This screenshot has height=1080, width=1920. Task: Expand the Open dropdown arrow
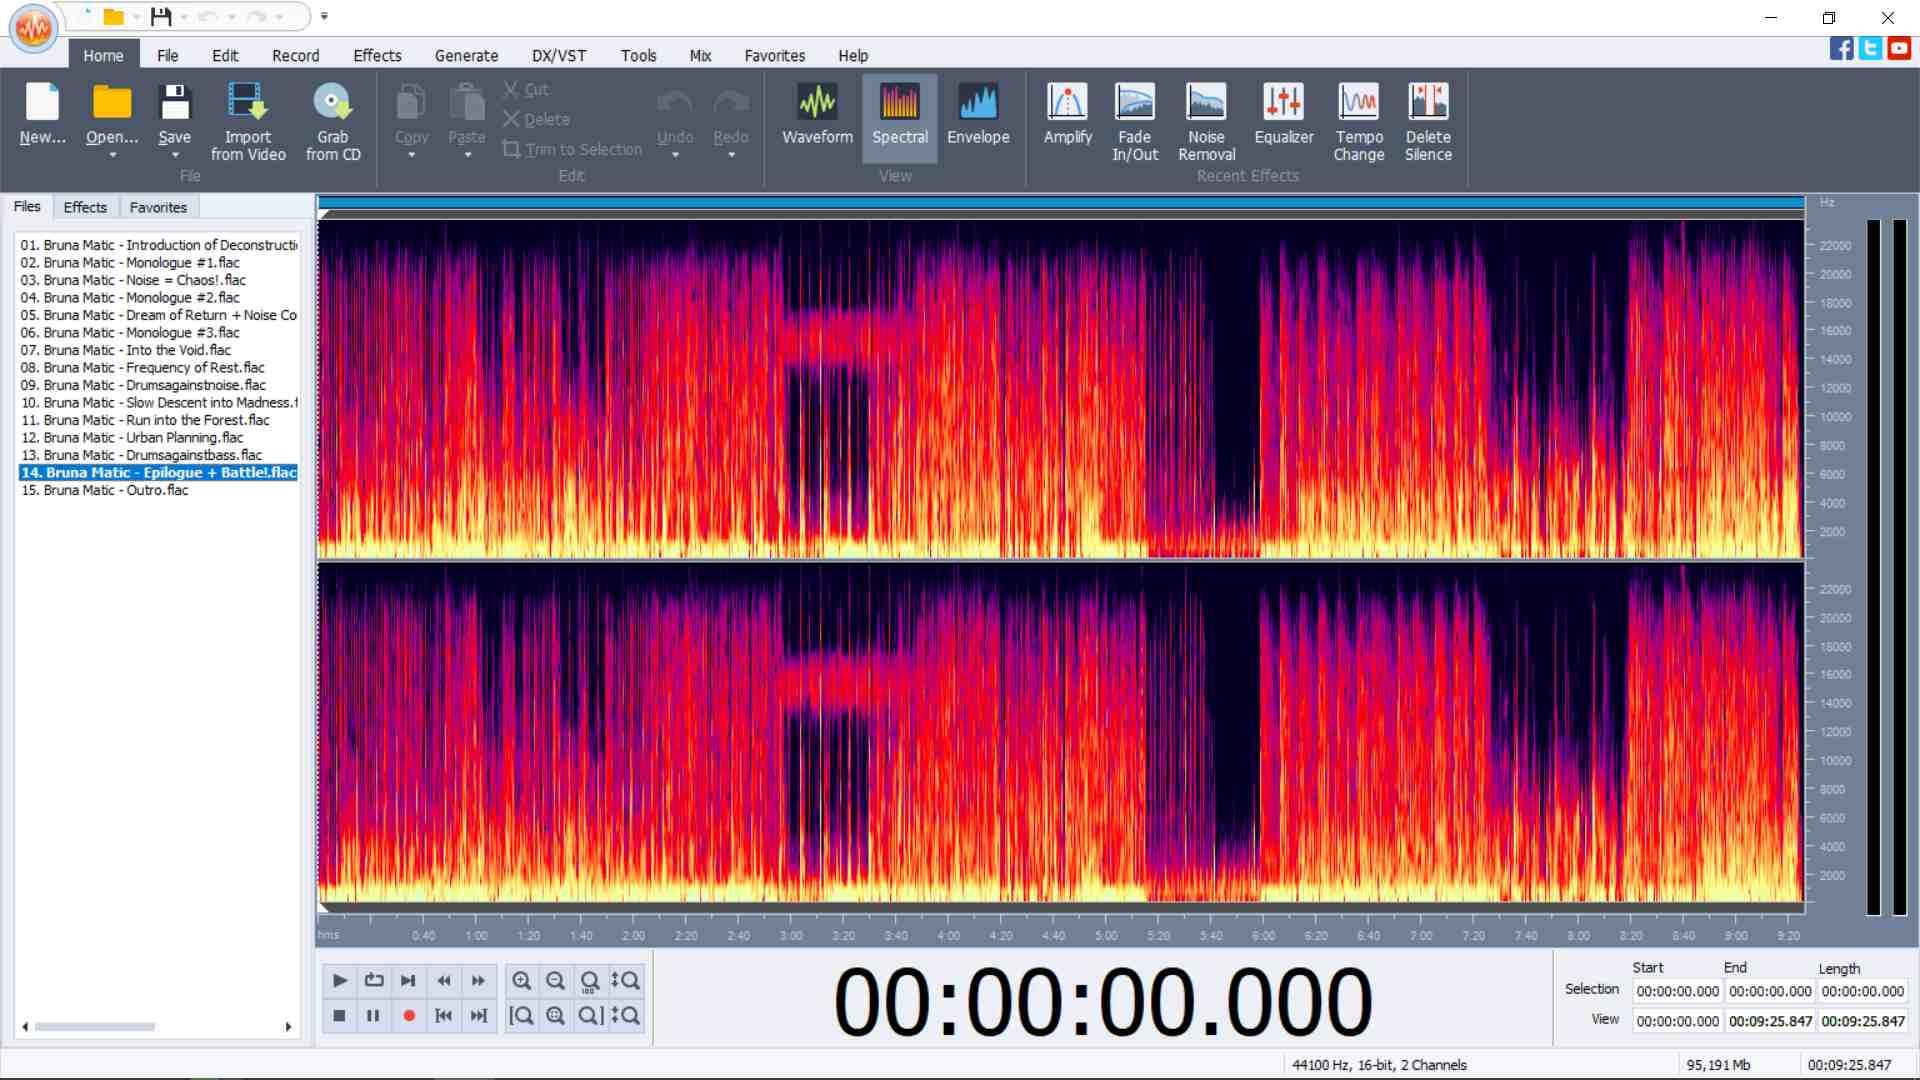tap(112, 156)
